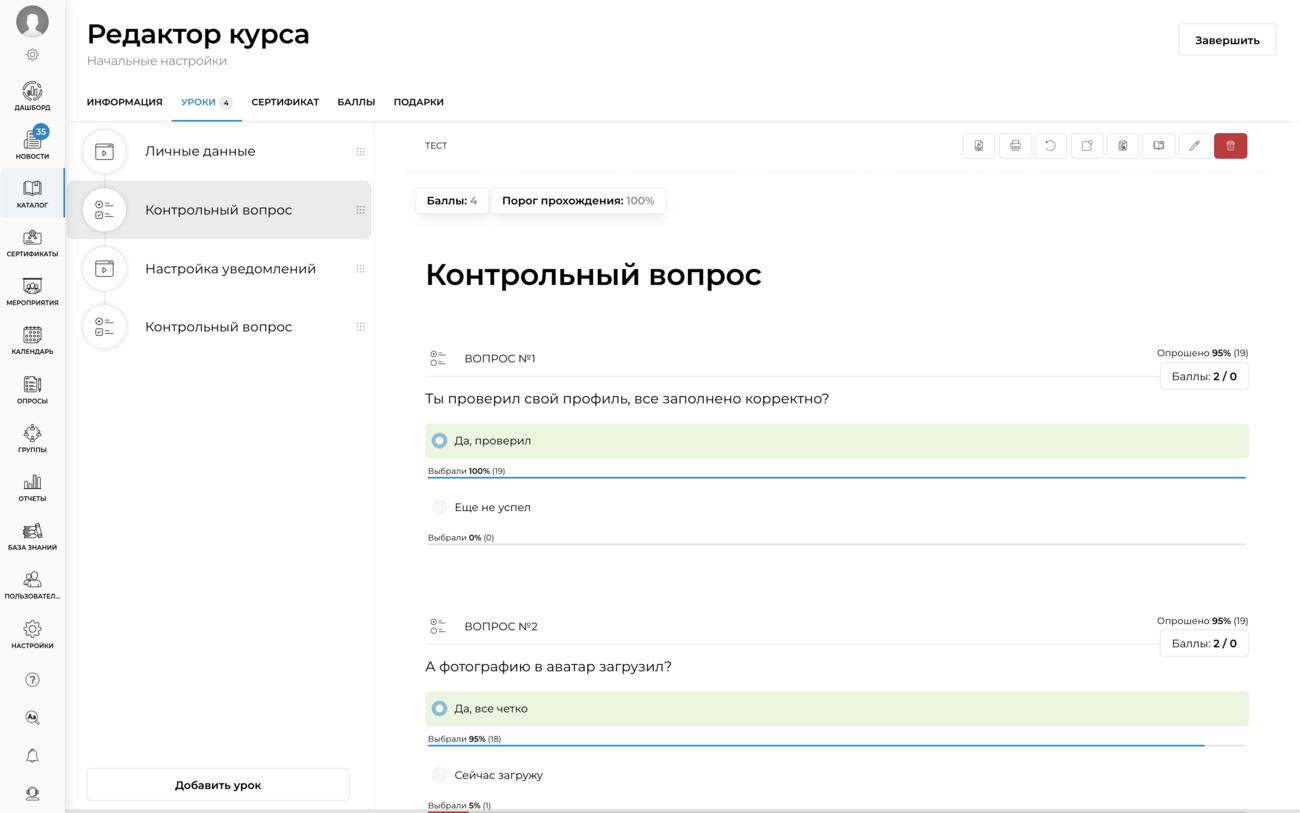This screenshot has height=813, width=1300.
Task: Select the Личные данные lesson
Action: click(x=219, y=152)
